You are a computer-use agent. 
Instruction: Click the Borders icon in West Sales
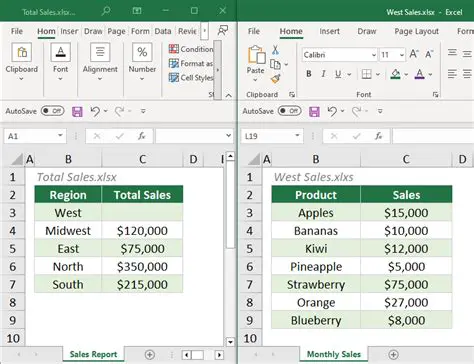(x=367, y=74)
